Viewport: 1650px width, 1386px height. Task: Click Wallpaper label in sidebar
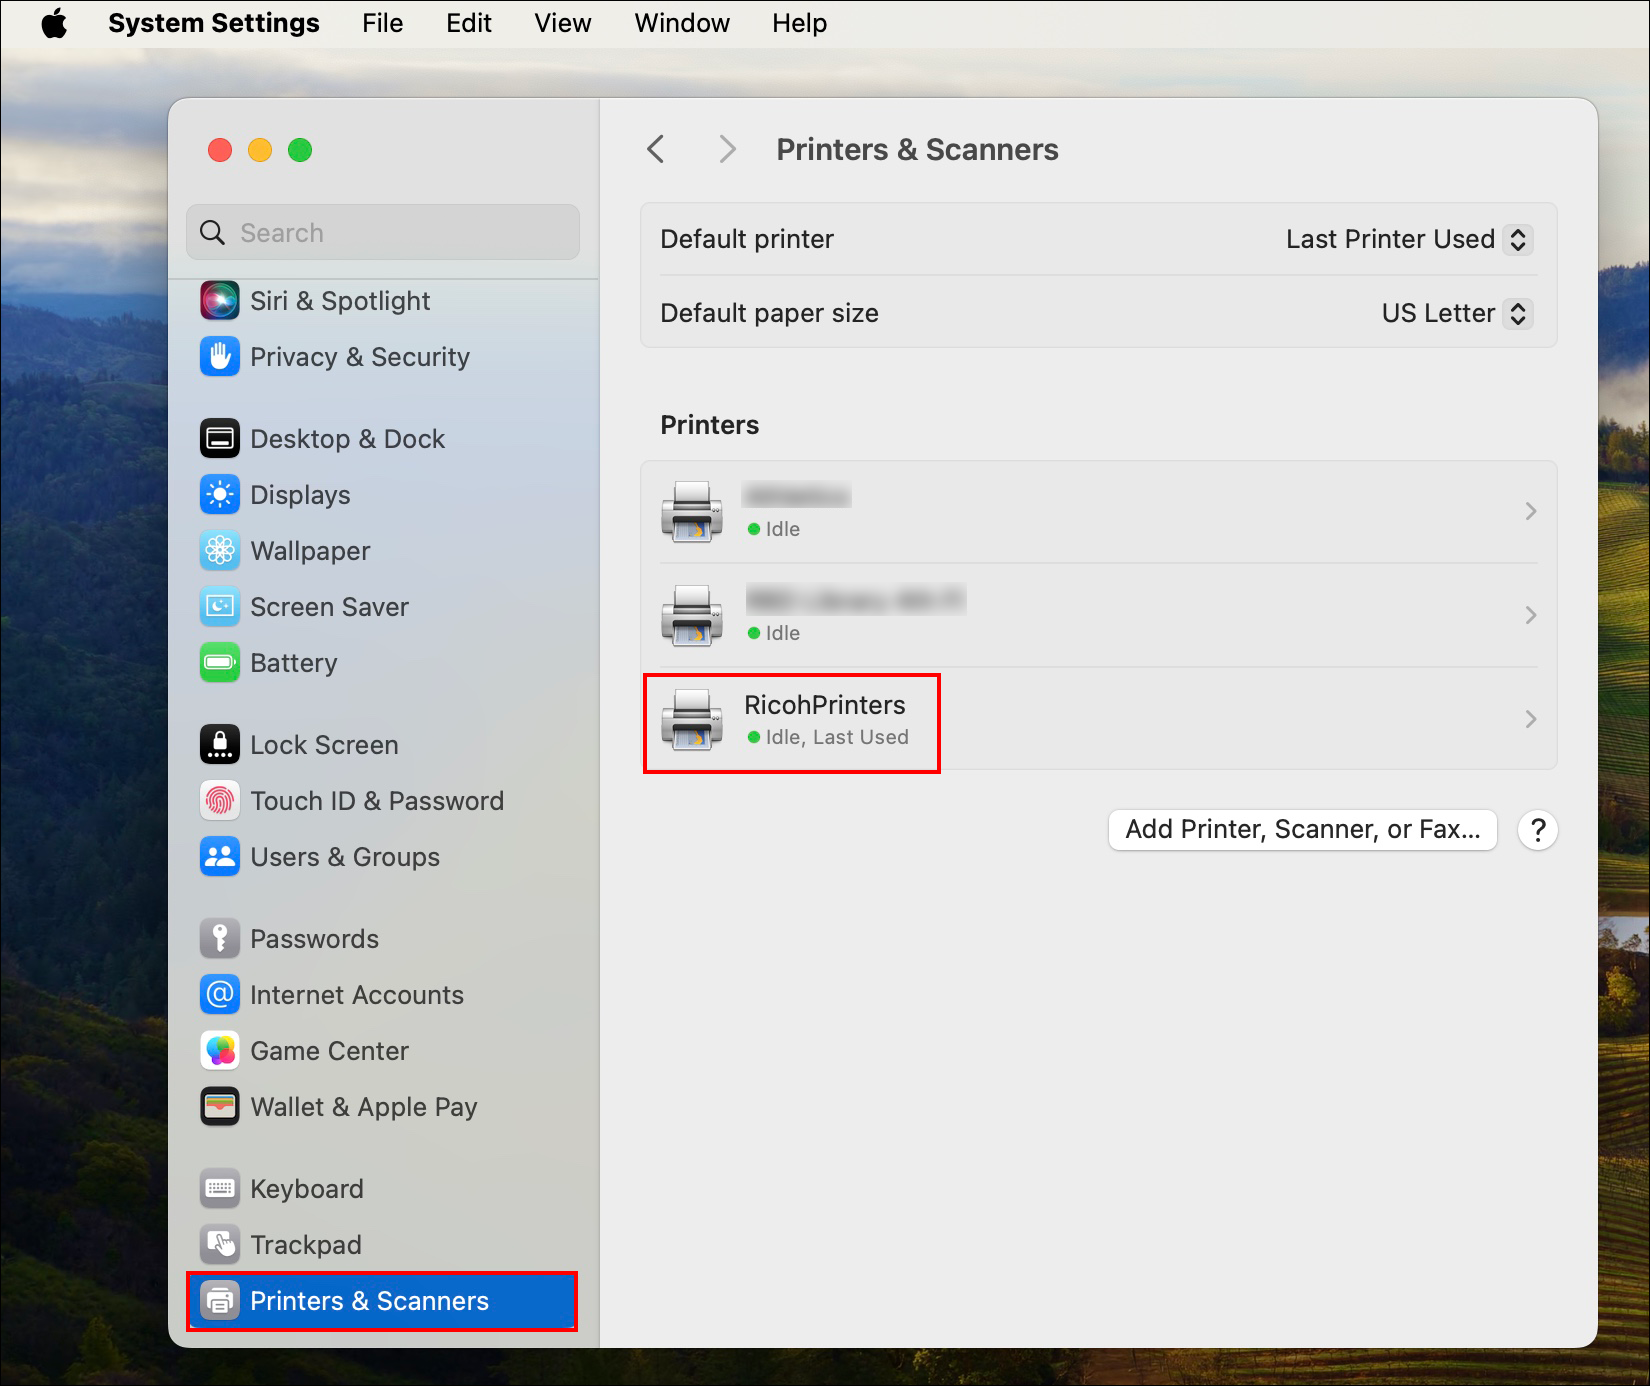pos(310,551)
